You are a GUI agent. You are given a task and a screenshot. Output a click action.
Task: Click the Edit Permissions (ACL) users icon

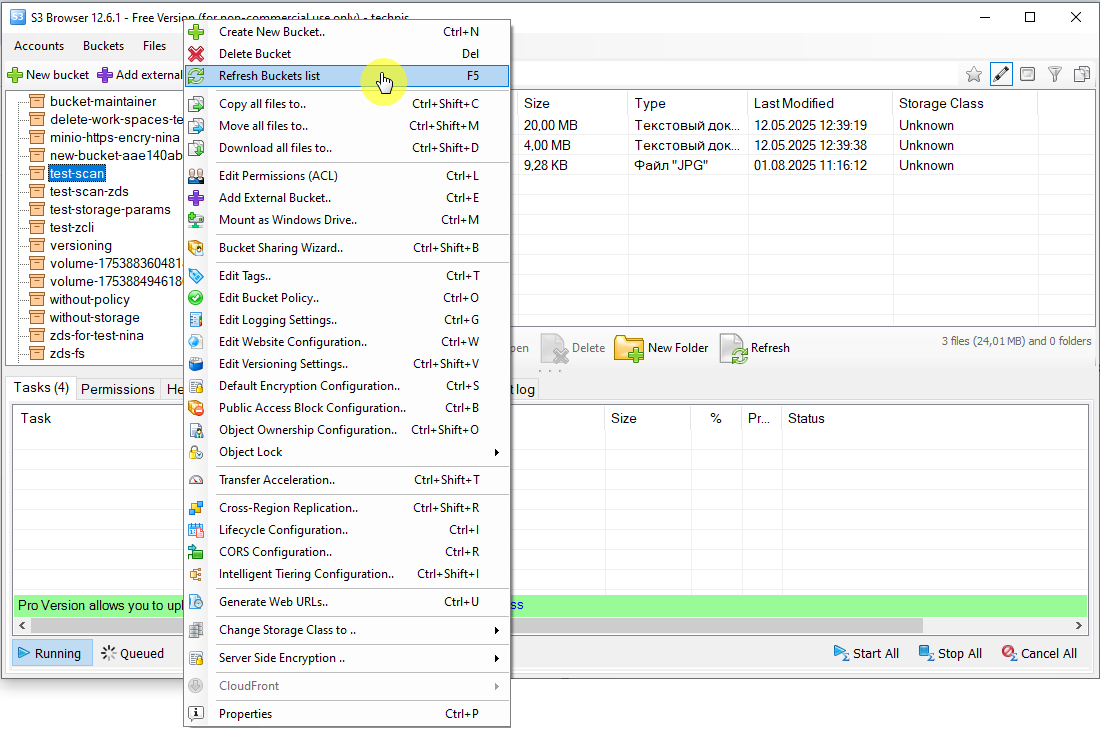click(x=196, y=176)
